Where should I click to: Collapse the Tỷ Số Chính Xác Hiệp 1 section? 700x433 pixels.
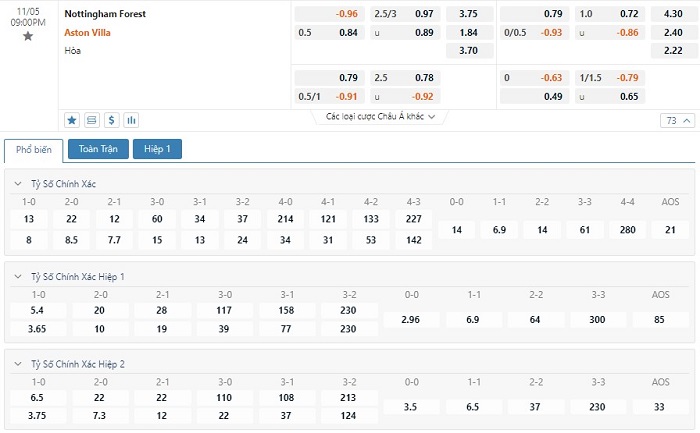pos(19,276)
